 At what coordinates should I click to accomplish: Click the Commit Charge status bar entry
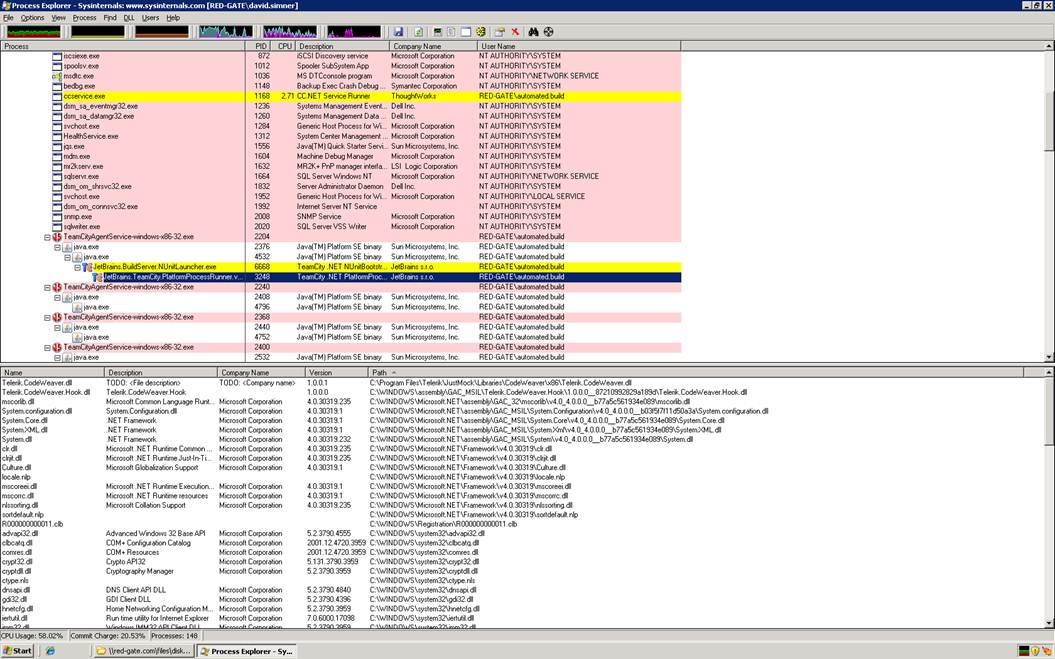108,635
